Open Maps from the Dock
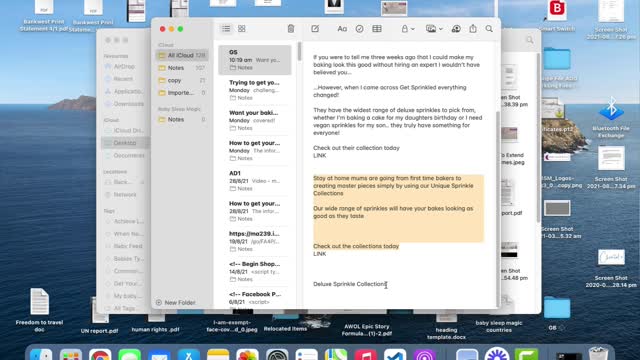This screenshot has height=360, width=640. coord(336,355)
